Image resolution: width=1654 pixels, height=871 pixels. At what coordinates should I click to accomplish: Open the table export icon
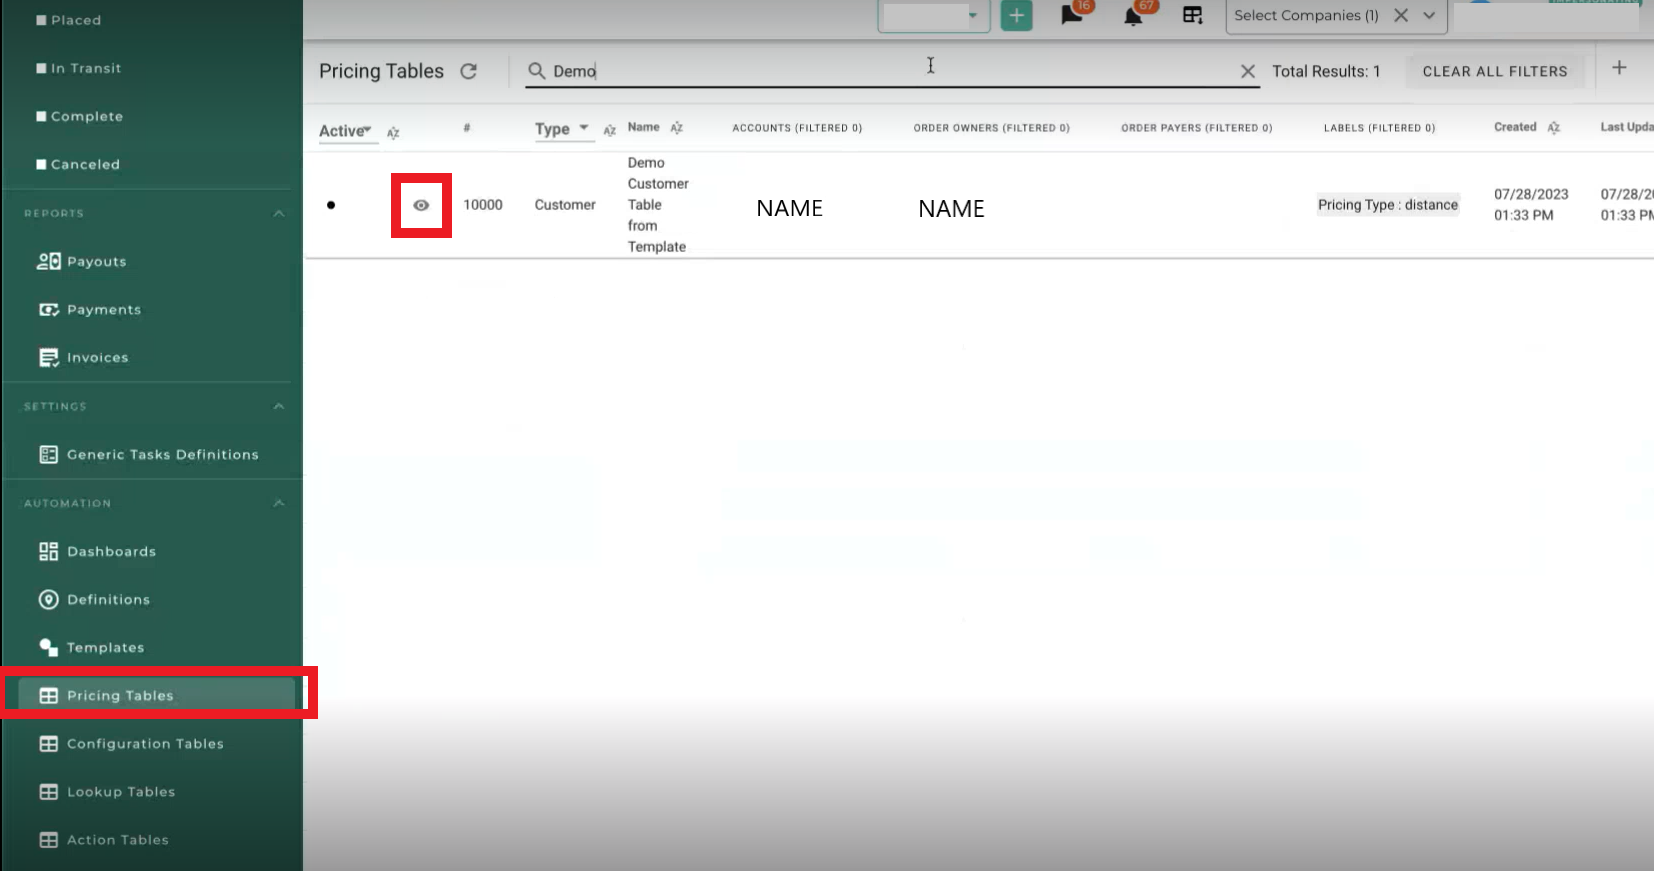(1192, 15)
